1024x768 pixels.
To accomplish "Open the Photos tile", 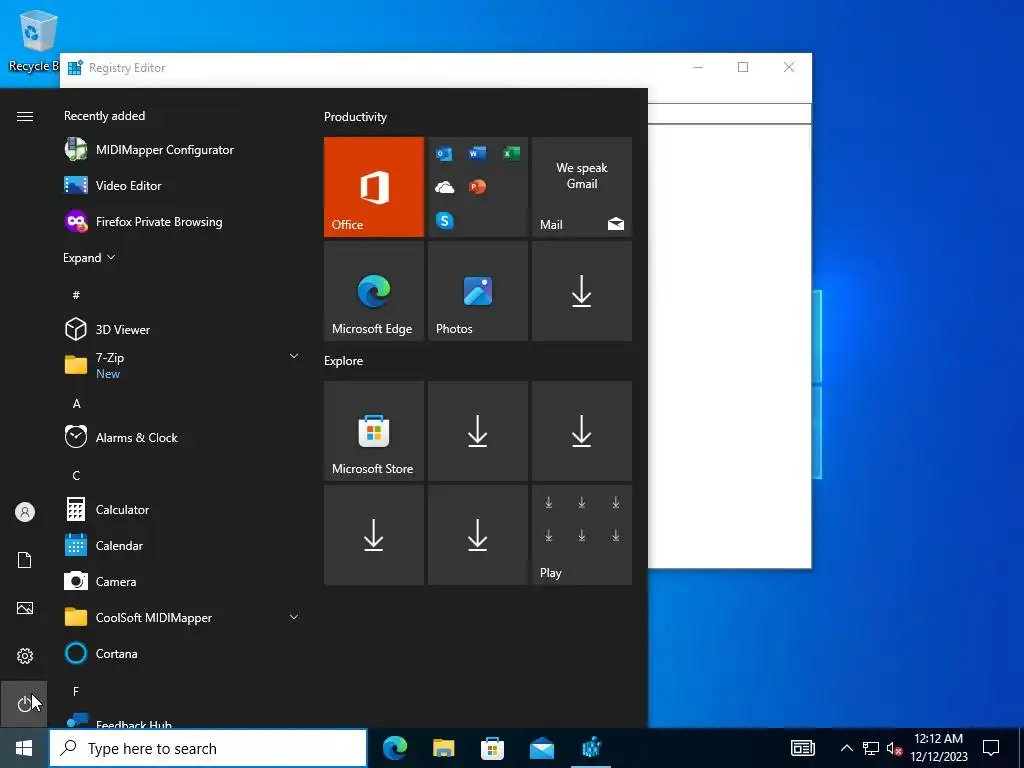I will 477,291.
